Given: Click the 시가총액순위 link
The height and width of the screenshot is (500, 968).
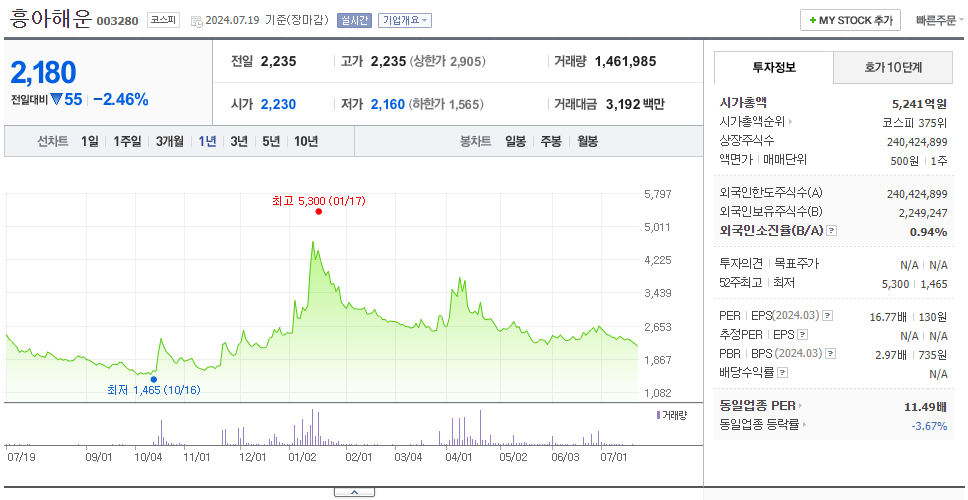Looking at the screenshot, I should pyautogui.click(x=751, y=122).
